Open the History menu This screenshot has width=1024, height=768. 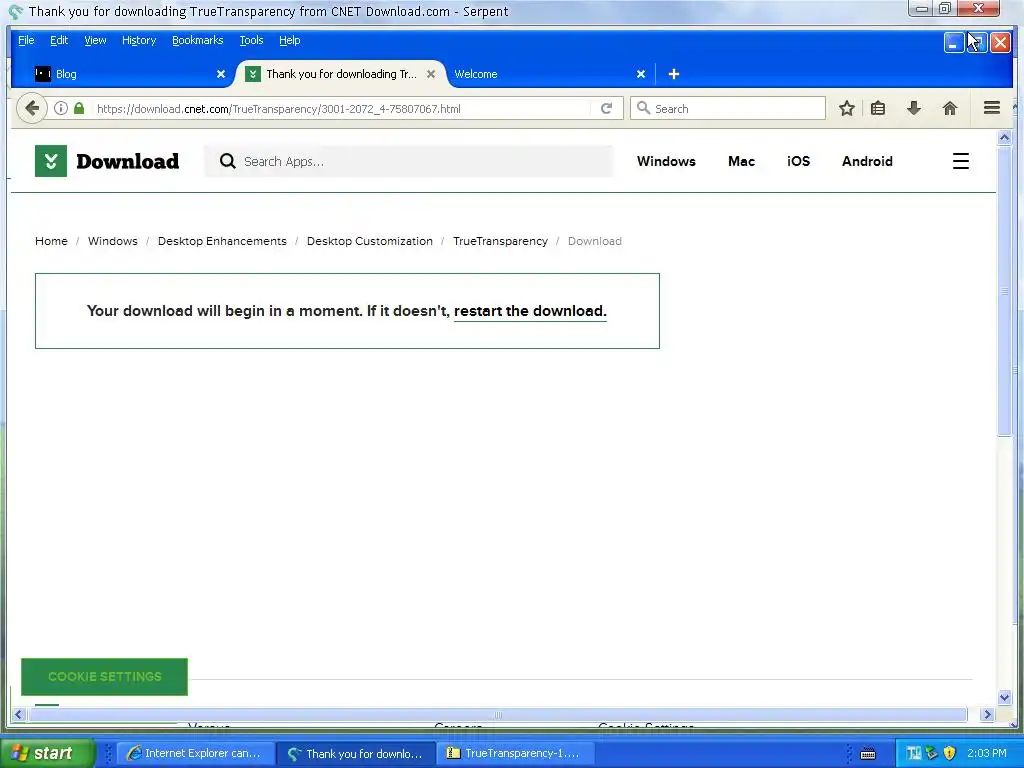pyautogui.click(x=139, y=40)
